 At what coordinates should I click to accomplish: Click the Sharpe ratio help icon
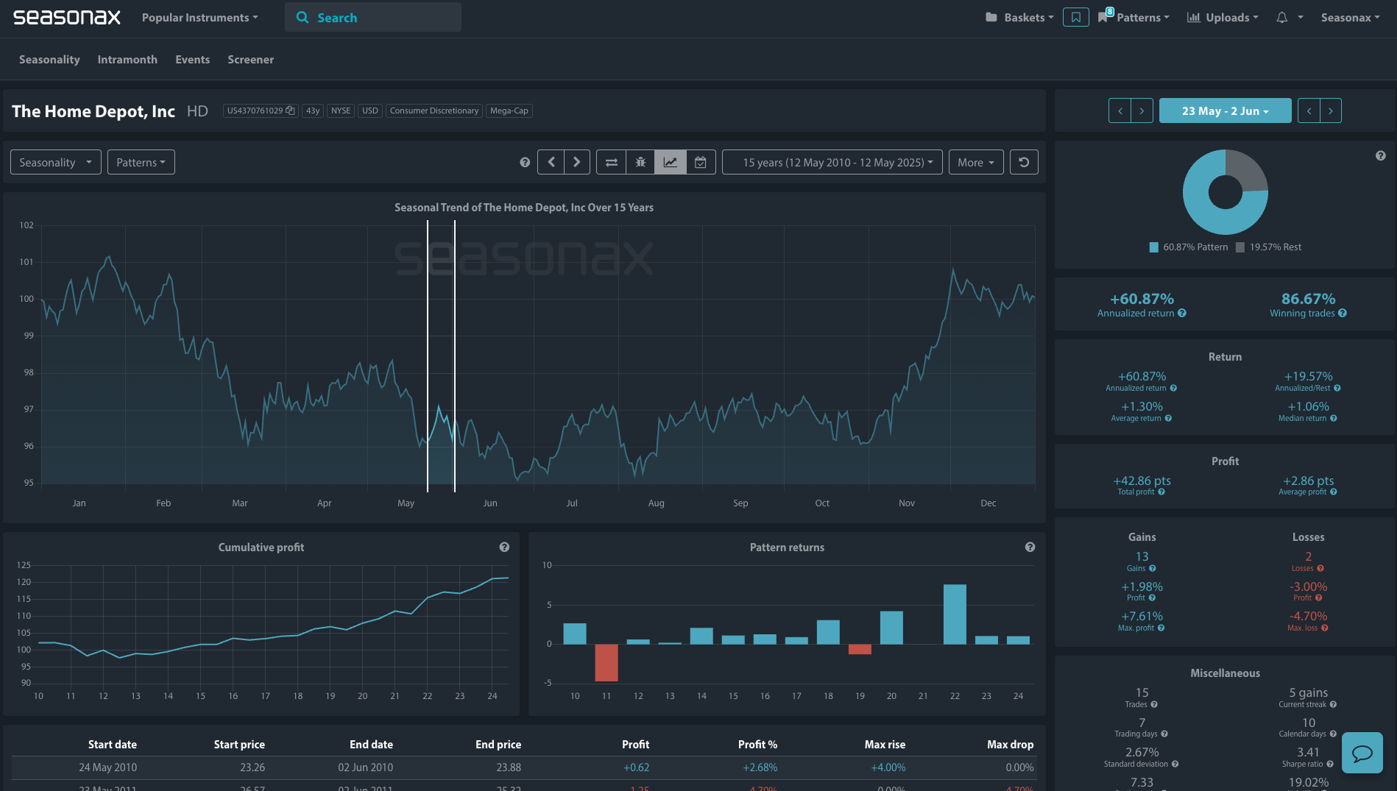coord(1329,764)
